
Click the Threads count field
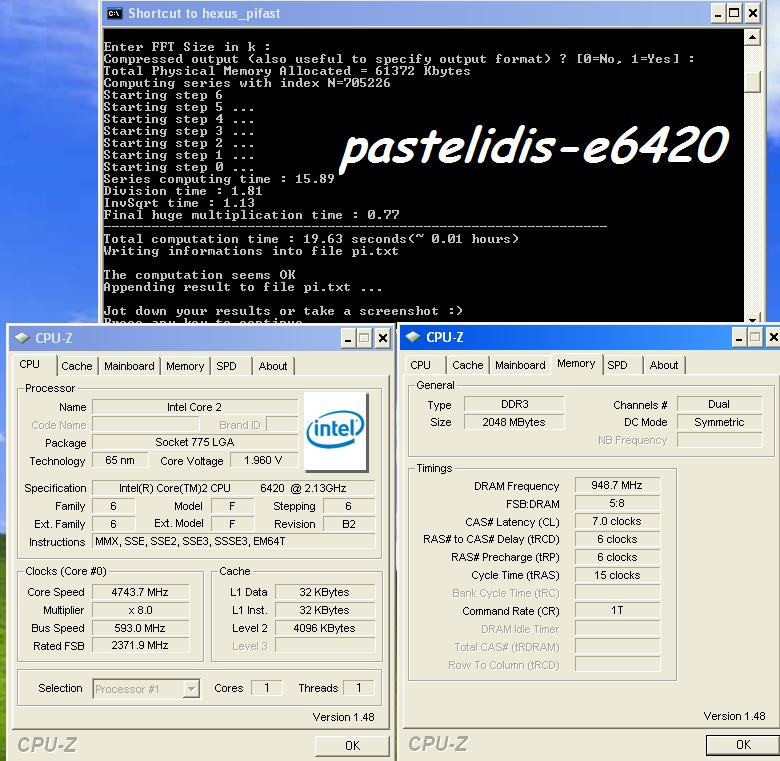point(359,688)
